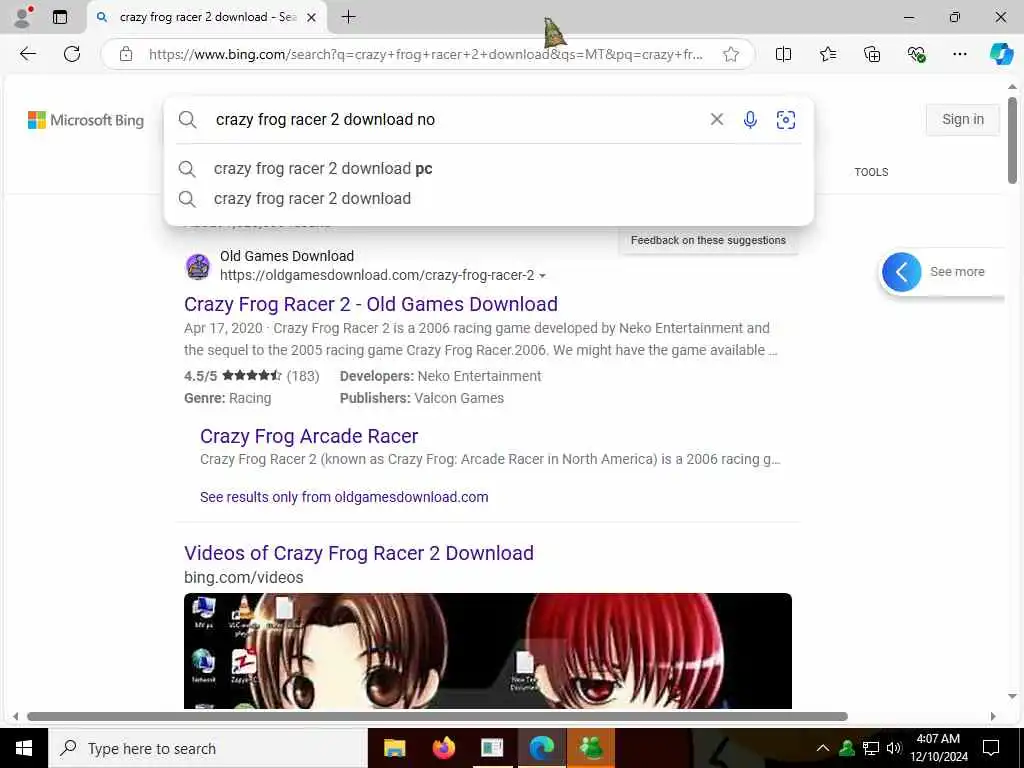The height and width of the screenshot is (768, 1024).
Task: Open Browser essentials heart icon
Action: [916, 54]
